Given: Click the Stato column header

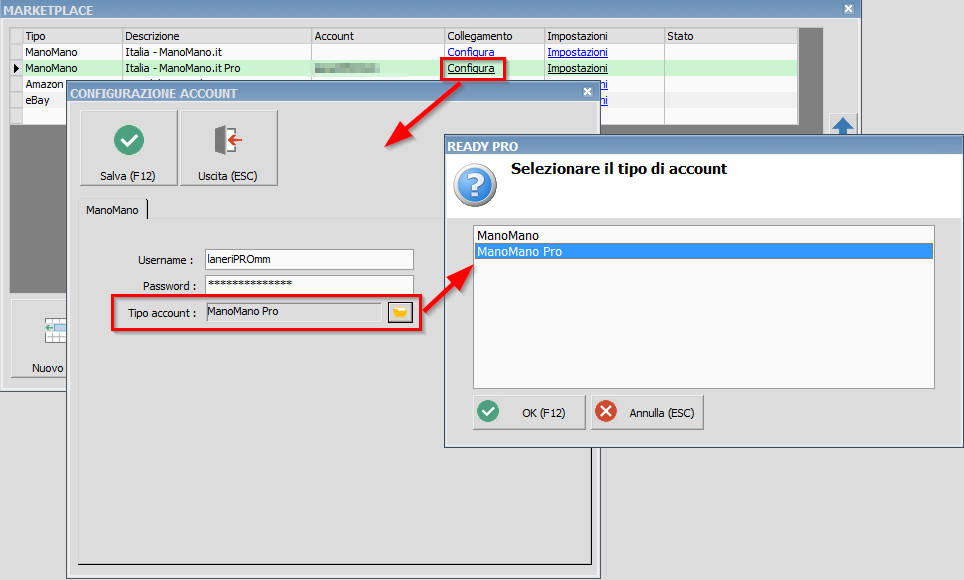Looking at the screenshot, I should tap(731, 36).
